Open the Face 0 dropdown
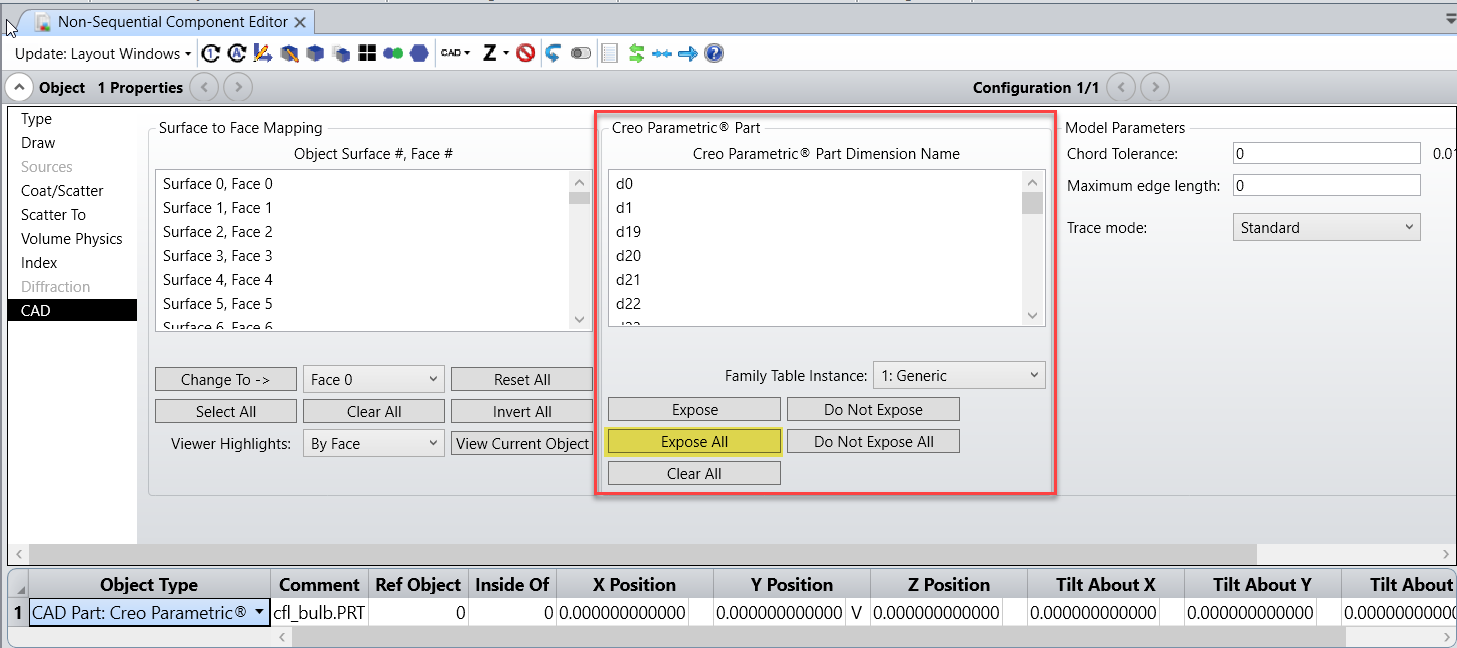The image size is (1457, 648). click(374, 380)
